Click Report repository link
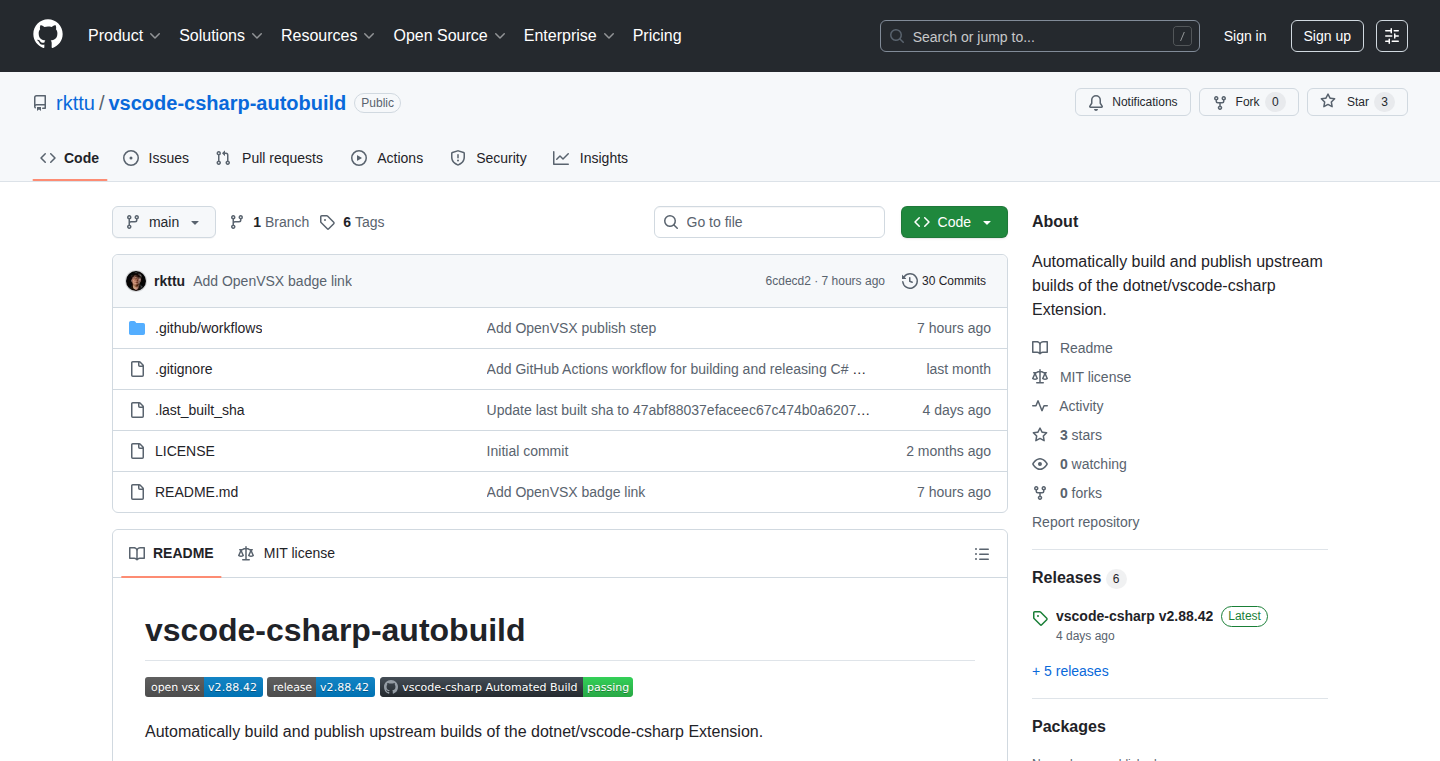The width and height of the screenshot is (1440, 761). pyautogui.click(x=1085, y=522)
